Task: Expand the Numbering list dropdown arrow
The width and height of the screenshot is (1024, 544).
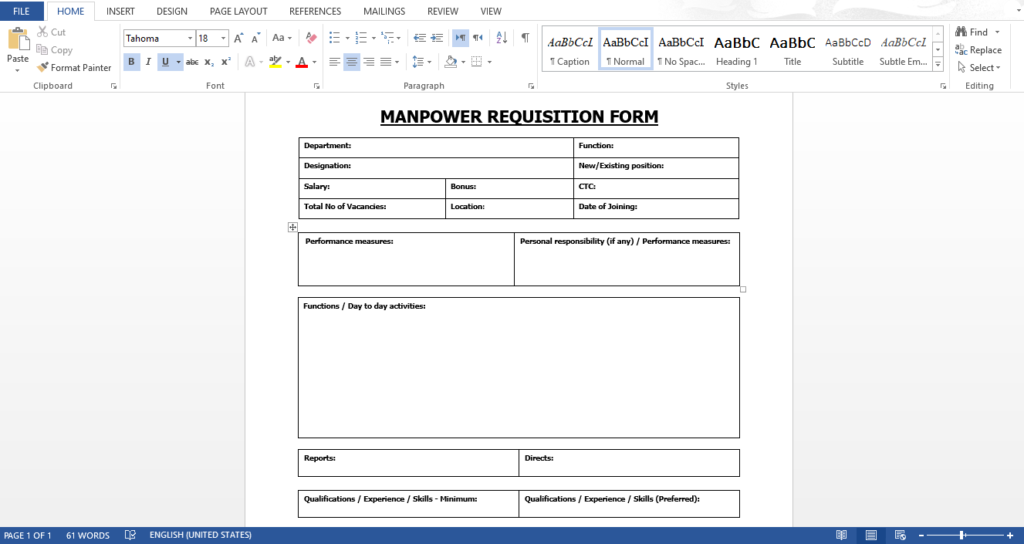Action: [374, 38]
